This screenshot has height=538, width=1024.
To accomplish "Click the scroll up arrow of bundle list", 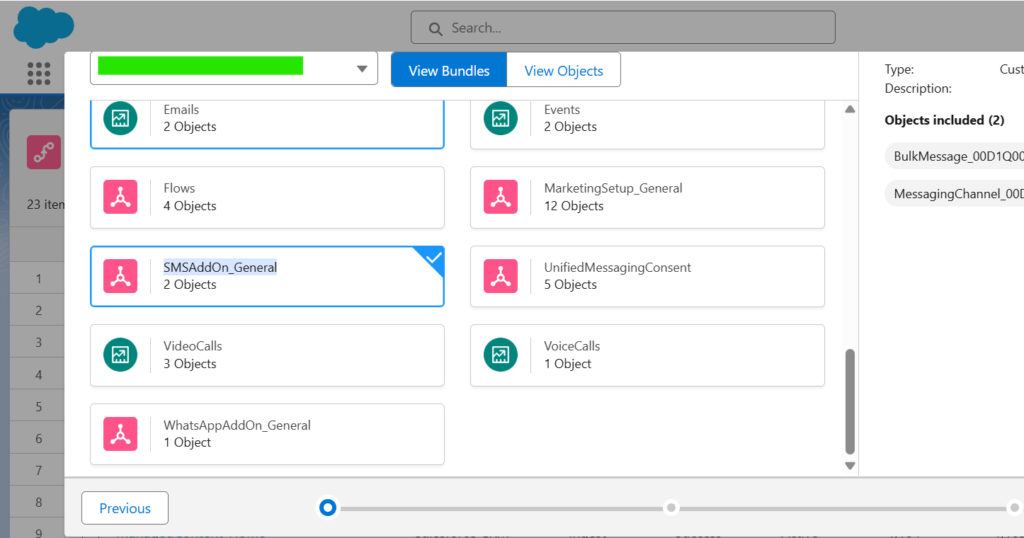I will coord(850,109).
